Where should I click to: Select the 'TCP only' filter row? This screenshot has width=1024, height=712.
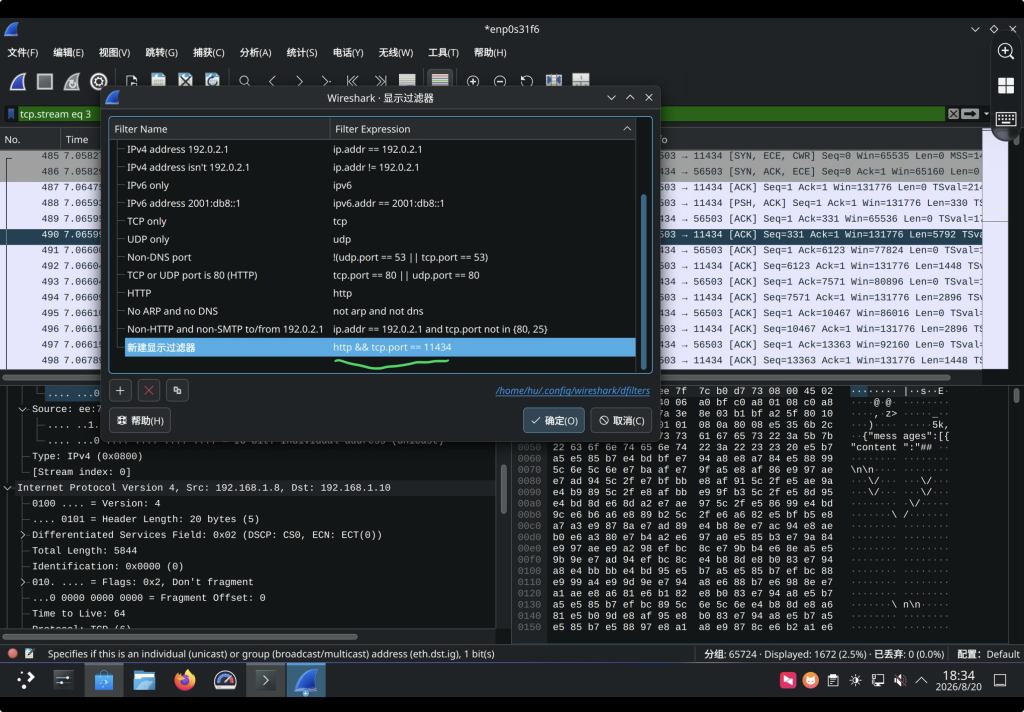coord(379,221)
